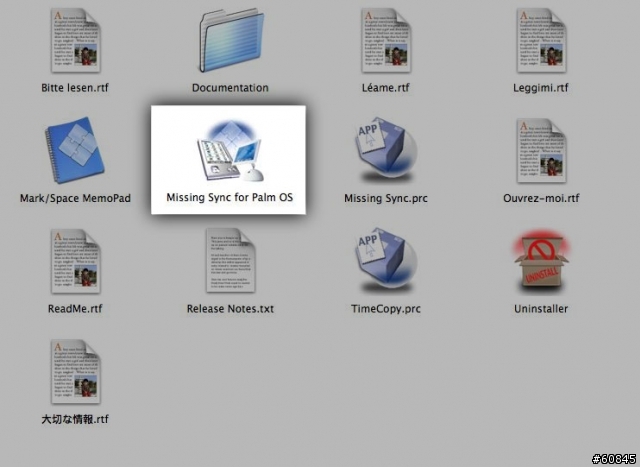Click the "Léame.rtf" file name
The image size is (640, 467).
click(x=386, y=88)
